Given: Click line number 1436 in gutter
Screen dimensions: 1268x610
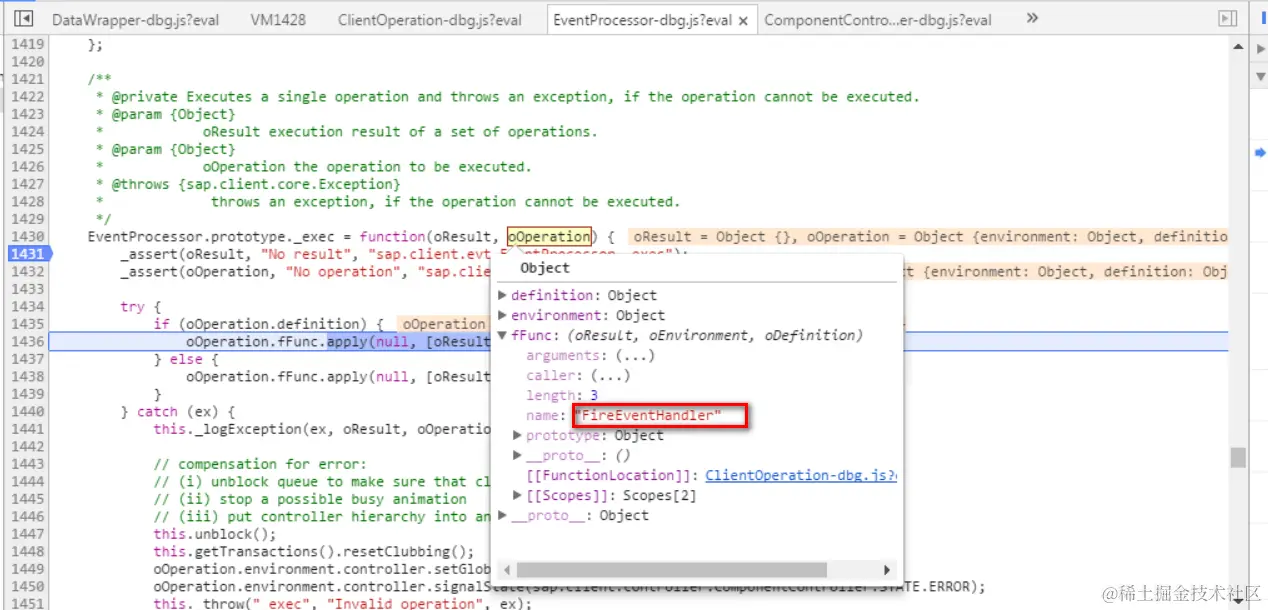Looking at the screenshot, I should (x=27, y=342).
